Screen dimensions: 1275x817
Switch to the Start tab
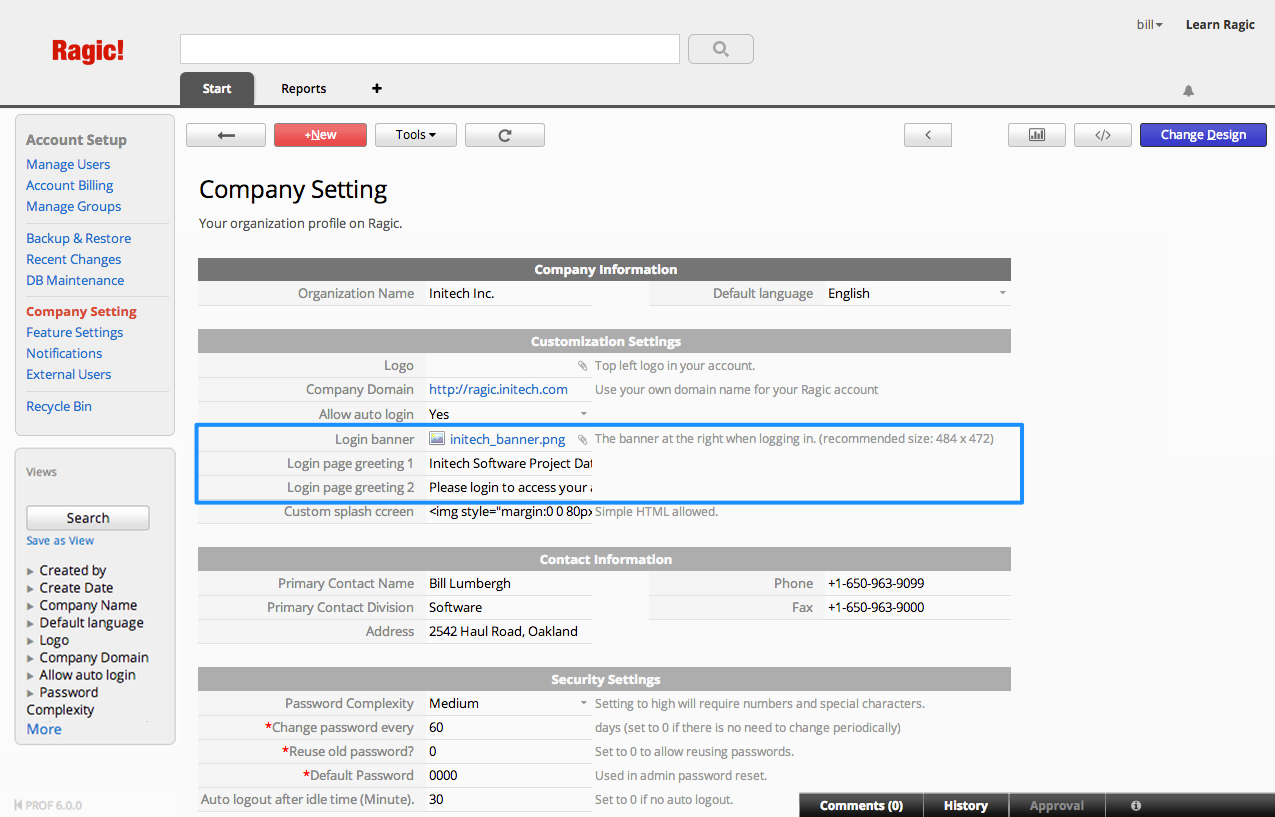[217, 89]
